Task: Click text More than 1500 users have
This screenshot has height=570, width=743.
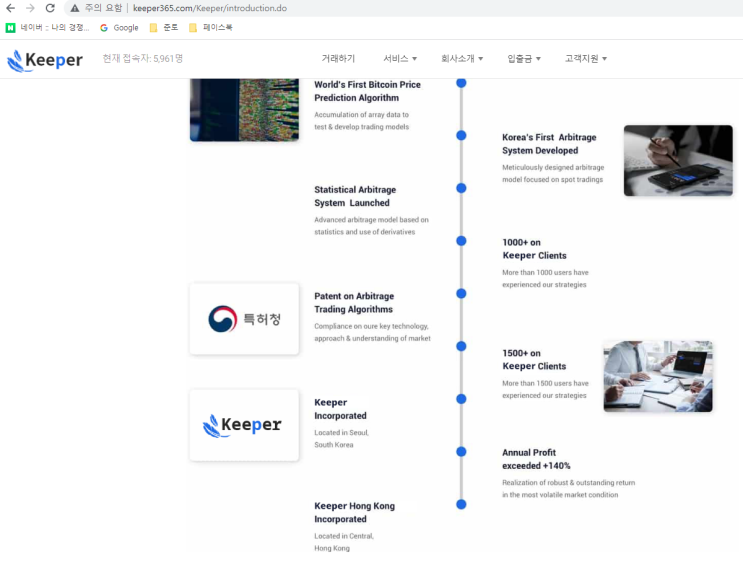Action: [x=545, y=383]
